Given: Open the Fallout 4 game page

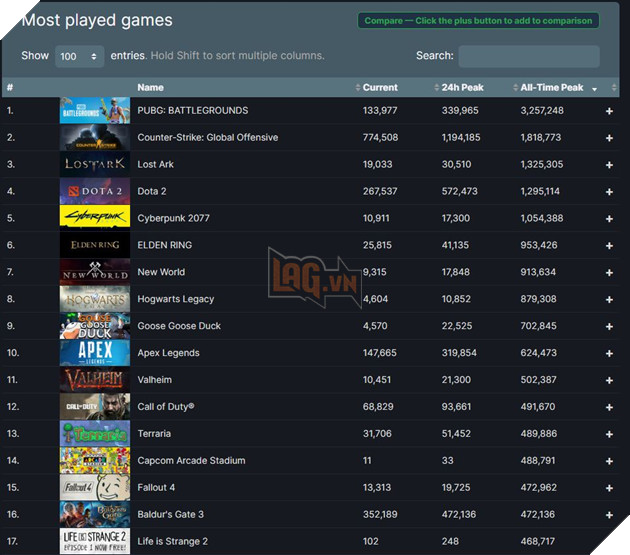Looking at the screenshot, I should coord(156,487).
